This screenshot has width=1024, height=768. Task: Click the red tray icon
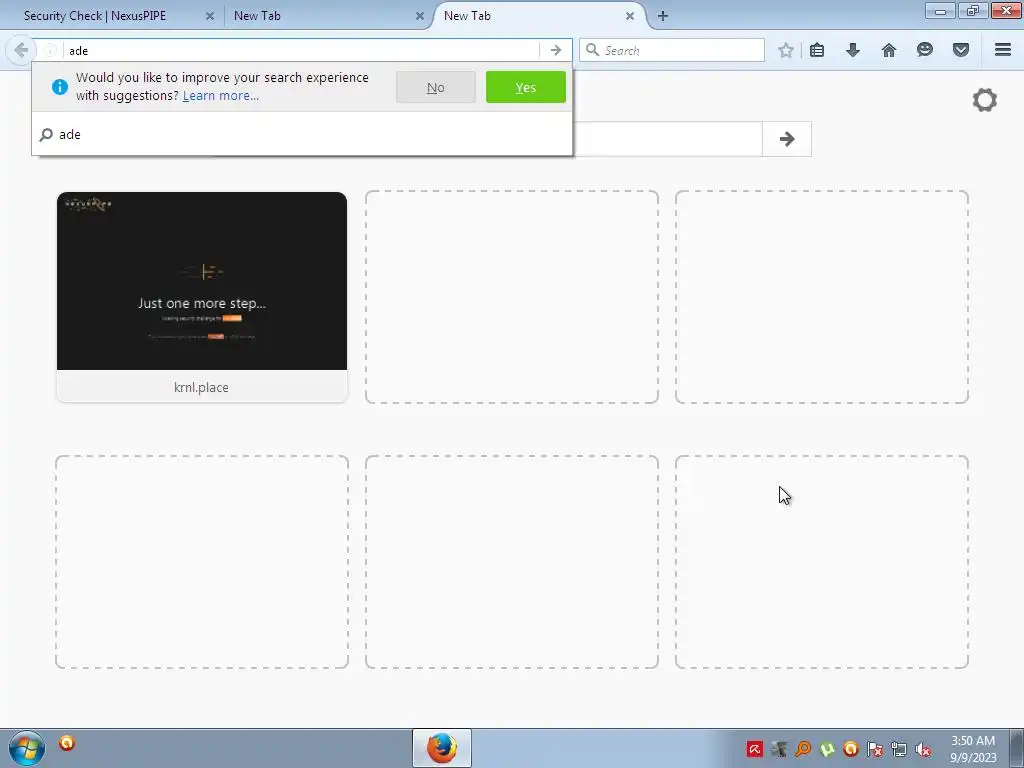[x=755, y=749]
